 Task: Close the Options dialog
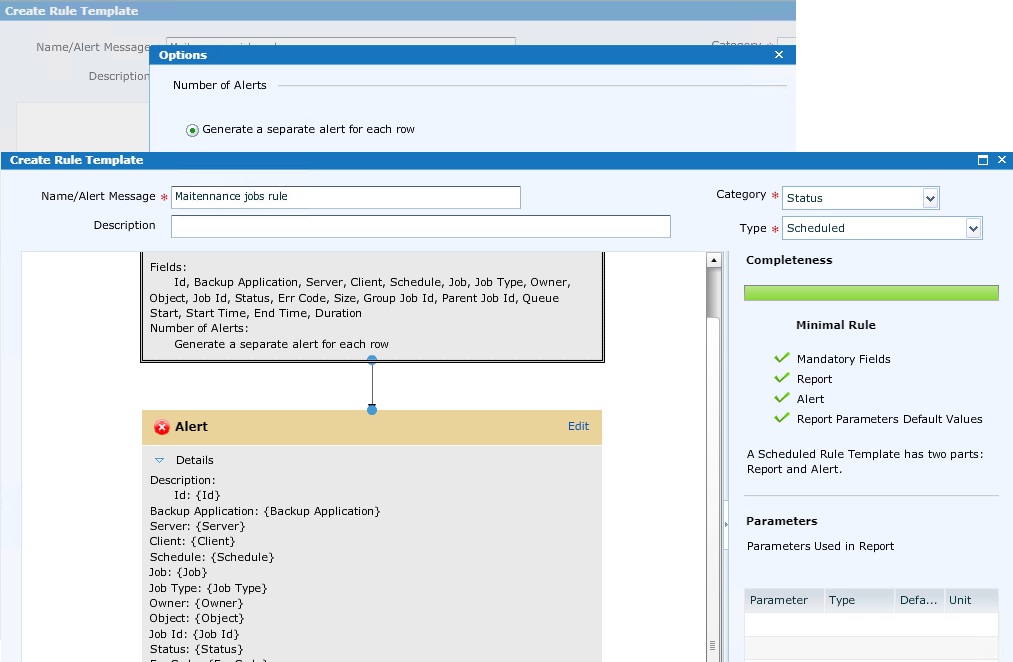pos(779,55)
